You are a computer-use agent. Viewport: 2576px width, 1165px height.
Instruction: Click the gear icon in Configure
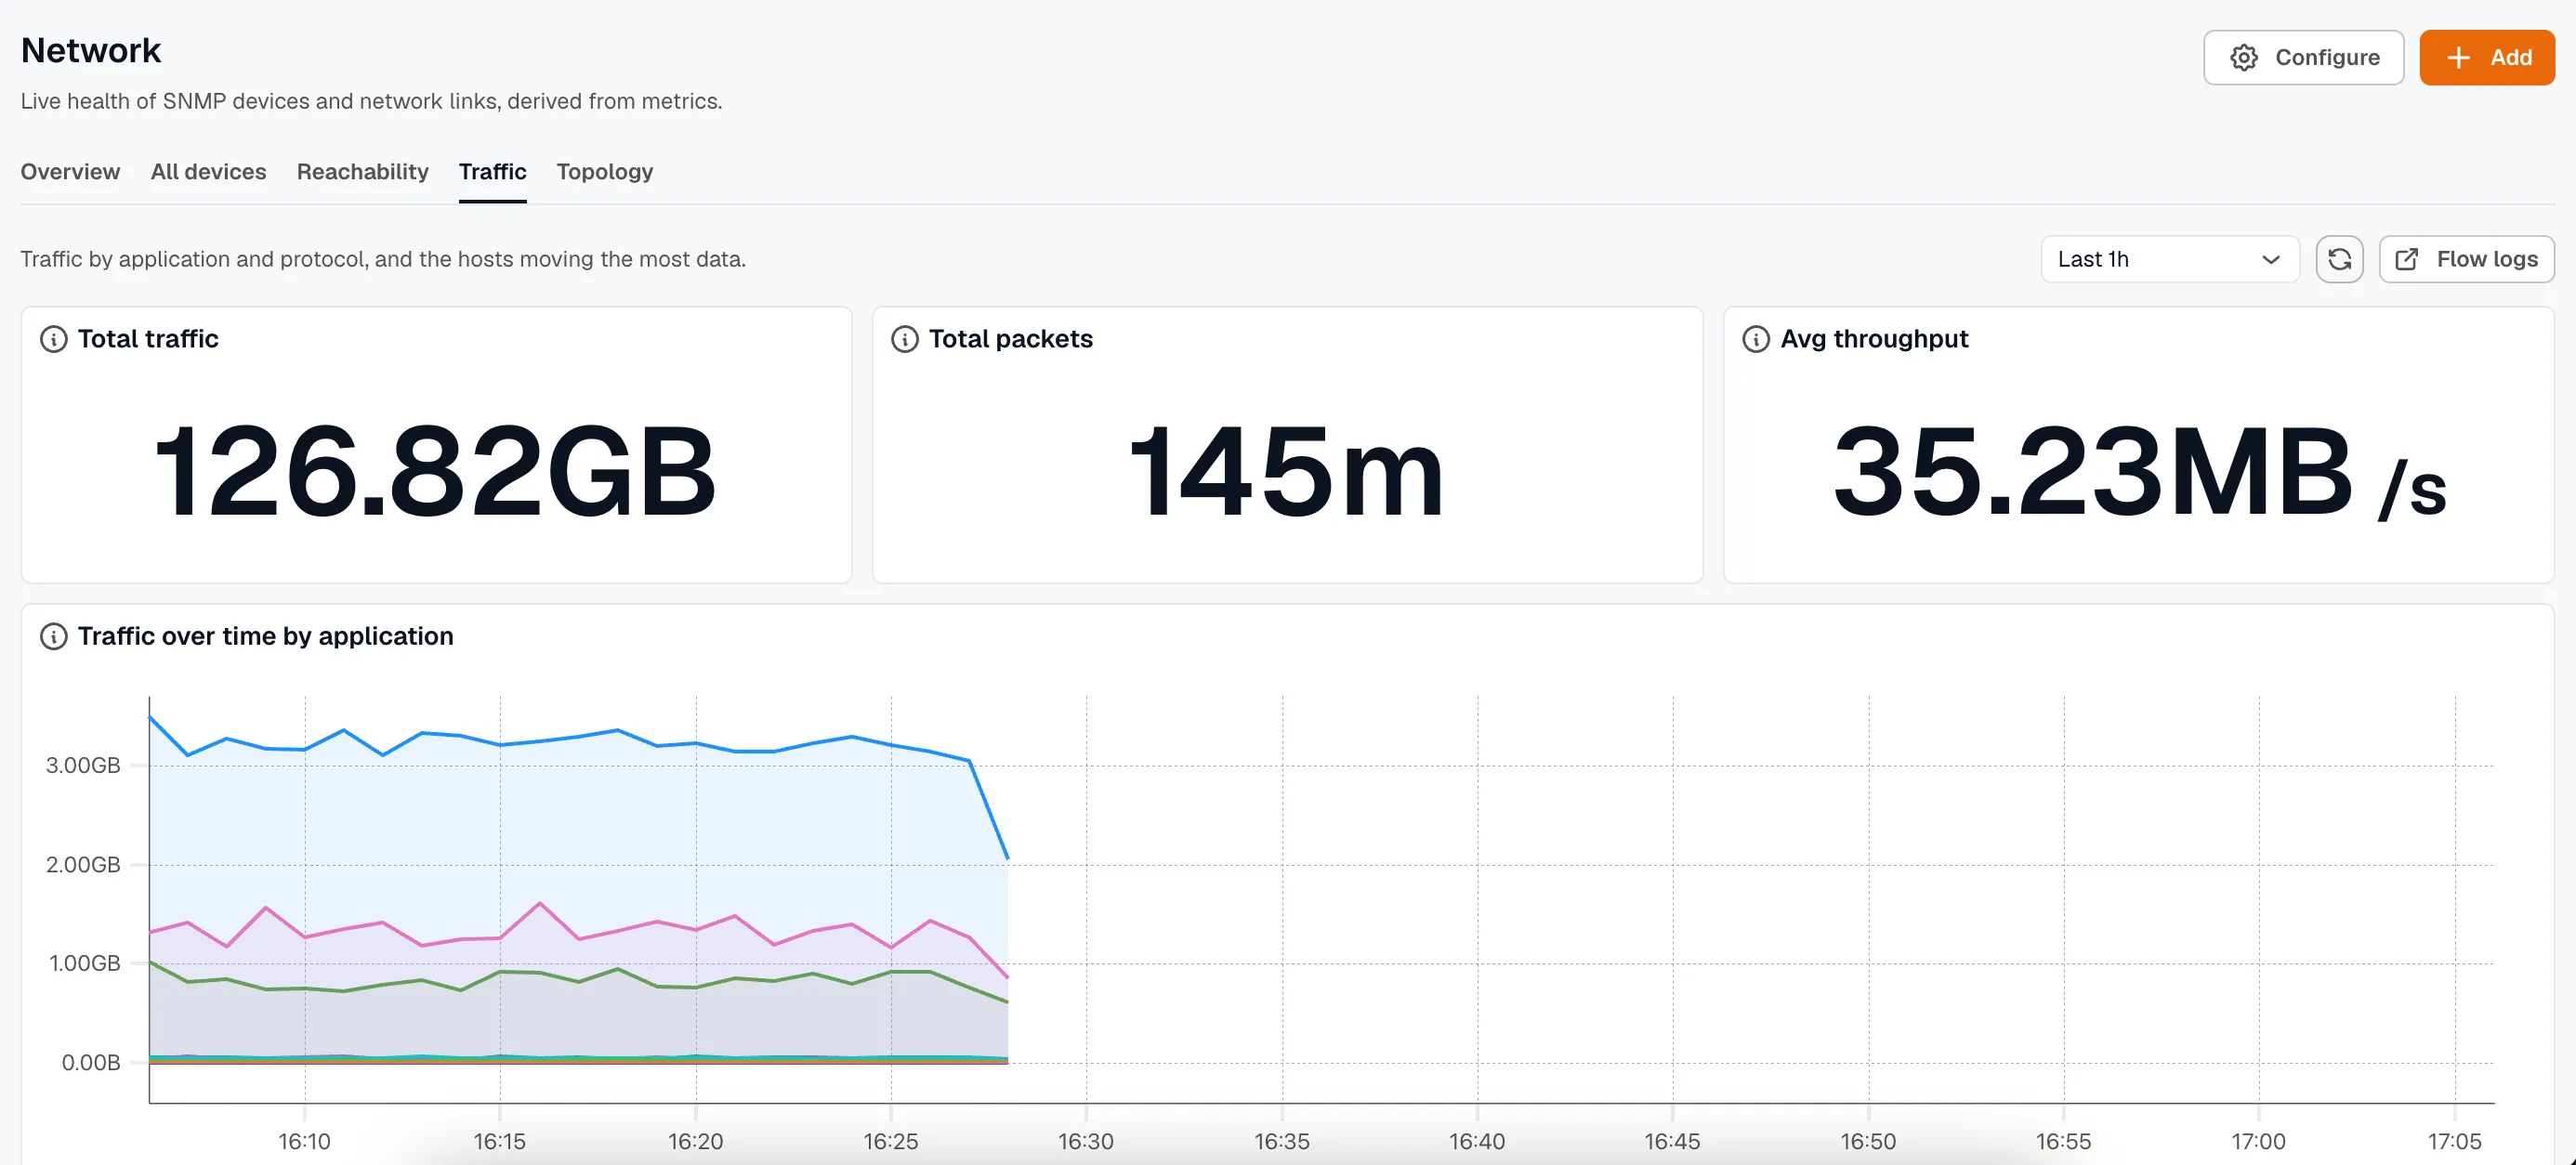(2243, 58)
